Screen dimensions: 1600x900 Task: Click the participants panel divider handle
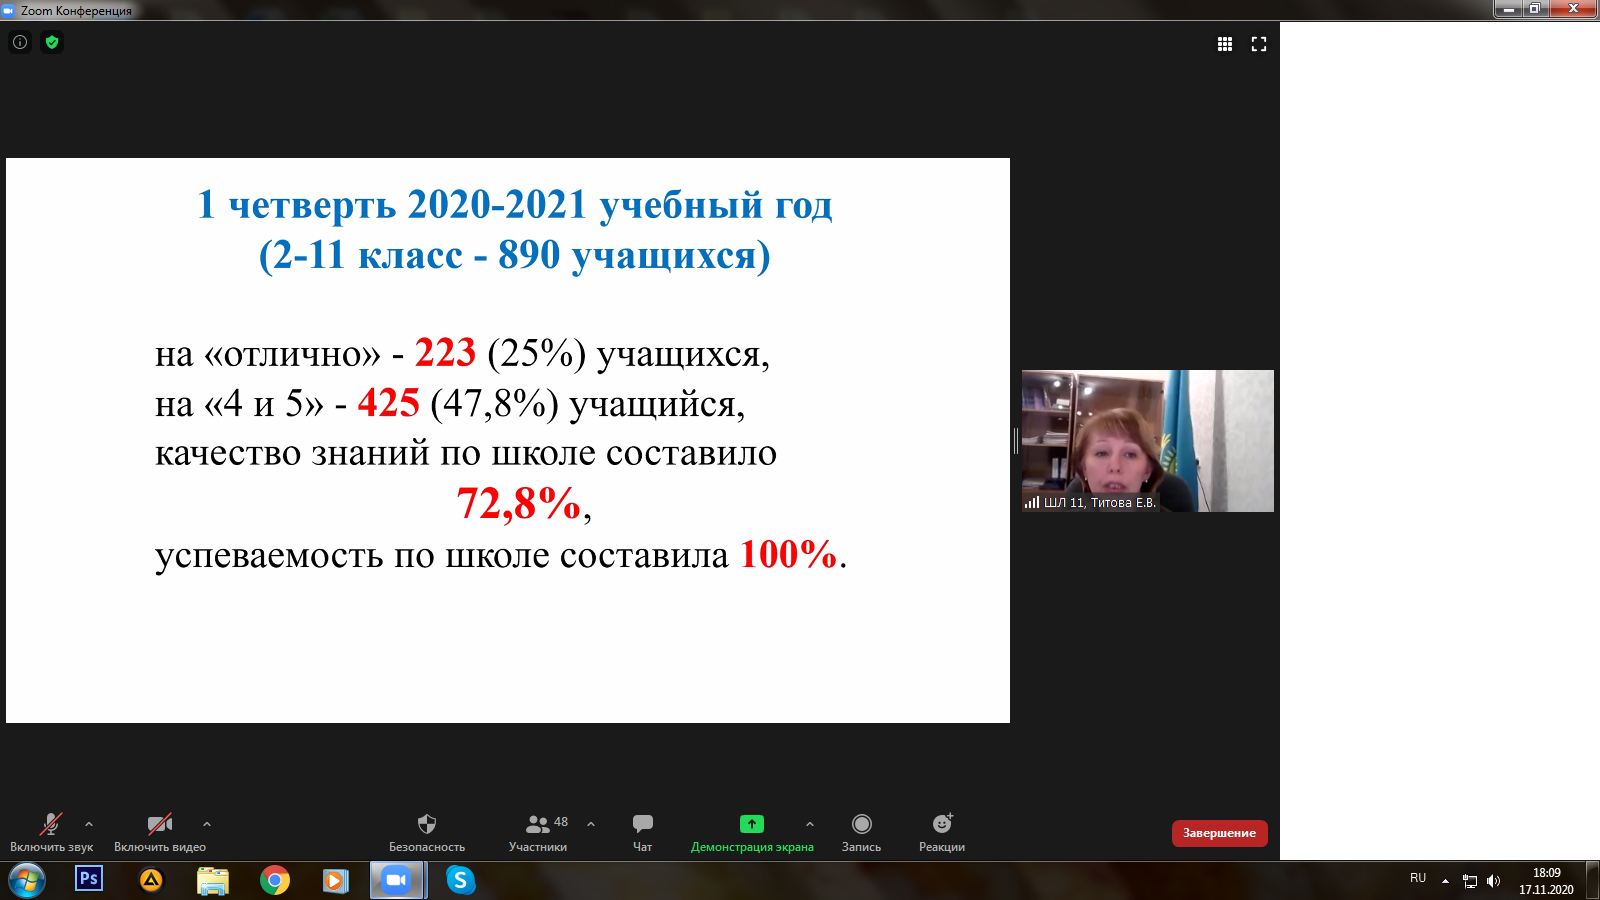coord(1016,440)
